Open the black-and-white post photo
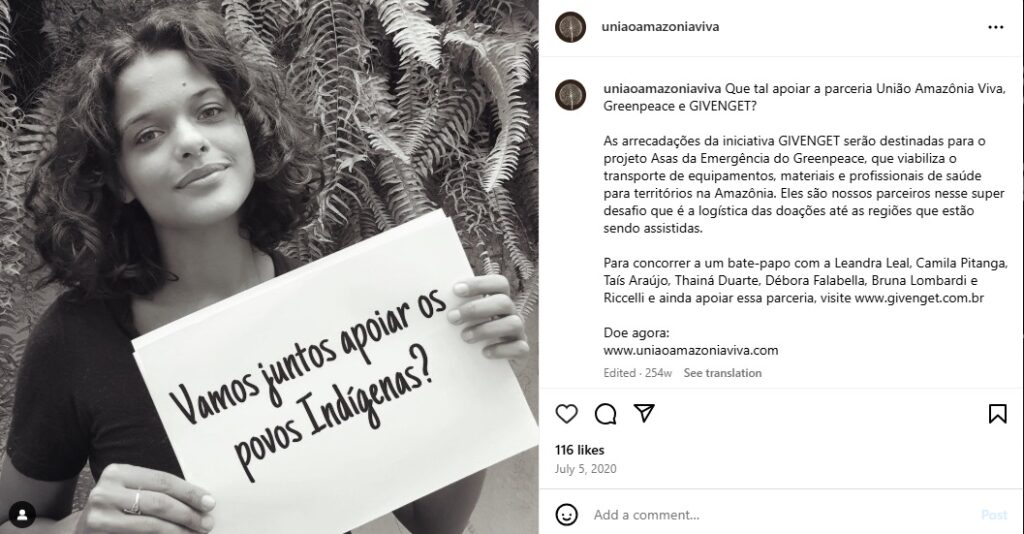This screenshot has height=534, width=1024. 269,267
